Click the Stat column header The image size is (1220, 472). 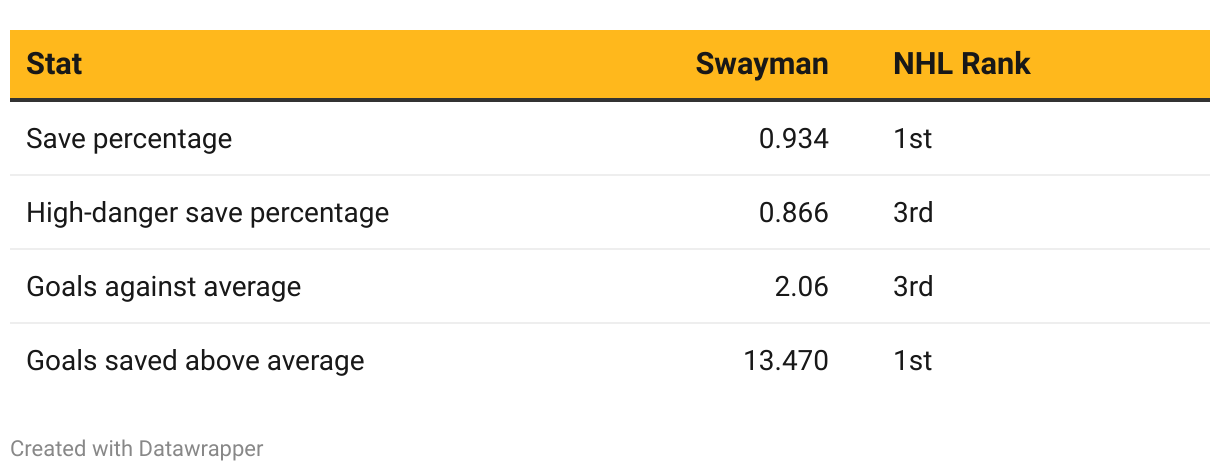pyautogui.click(x=54, y=65)
